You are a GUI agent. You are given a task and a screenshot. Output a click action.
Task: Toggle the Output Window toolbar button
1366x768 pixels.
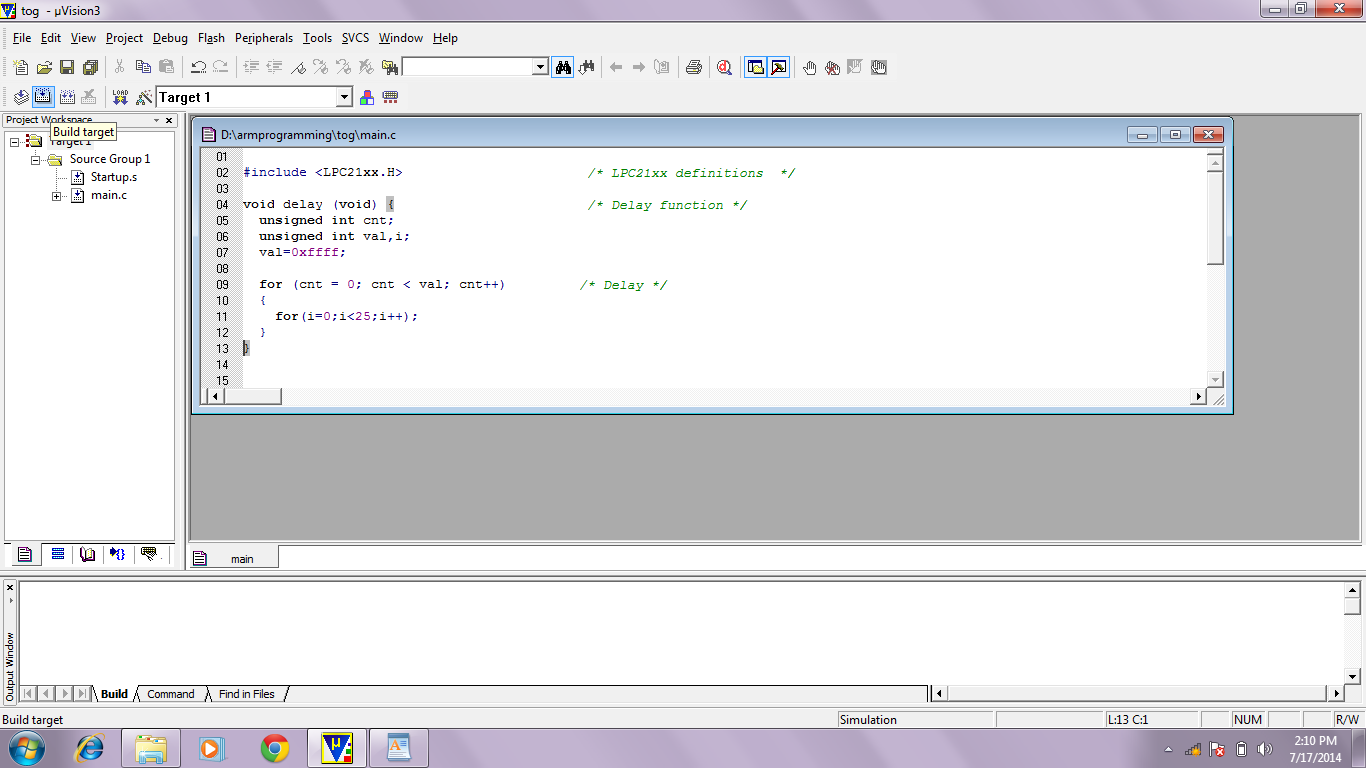pyautogui.click(x=778, y=67)
